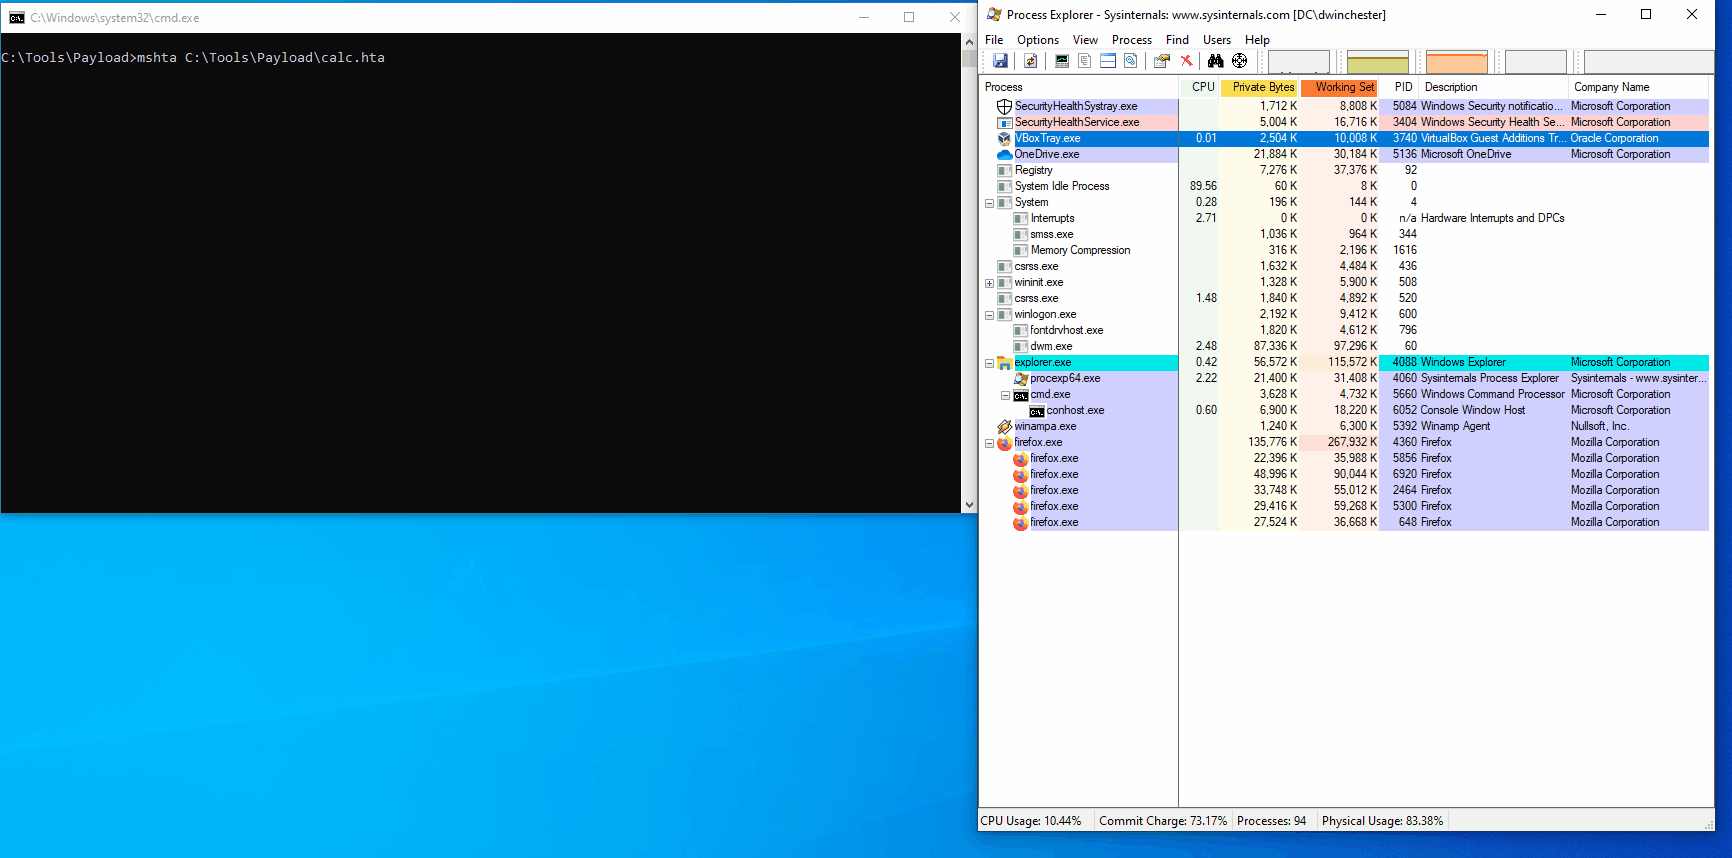Image resolution: width=1732 pixels, height=858 pixels.
Task: Click the Process column header
Action: coord(1079,87)
